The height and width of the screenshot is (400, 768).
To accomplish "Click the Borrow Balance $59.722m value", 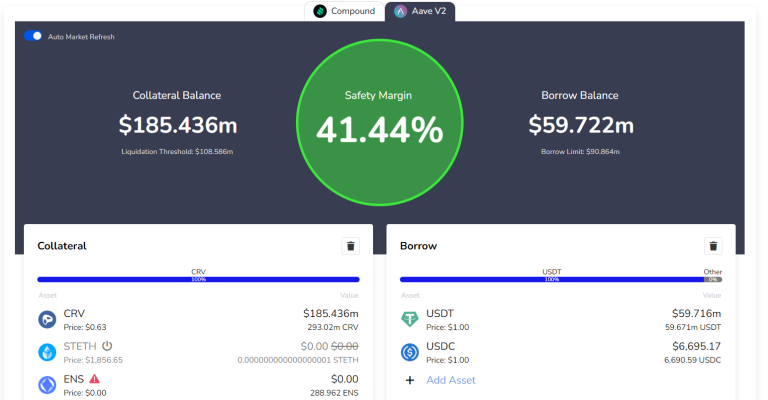I will pos(581,125).
